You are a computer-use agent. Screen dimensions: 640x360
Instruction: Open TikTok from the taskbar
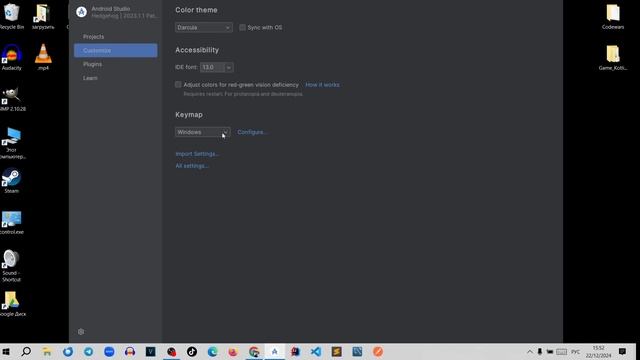(x=192, y=351)
